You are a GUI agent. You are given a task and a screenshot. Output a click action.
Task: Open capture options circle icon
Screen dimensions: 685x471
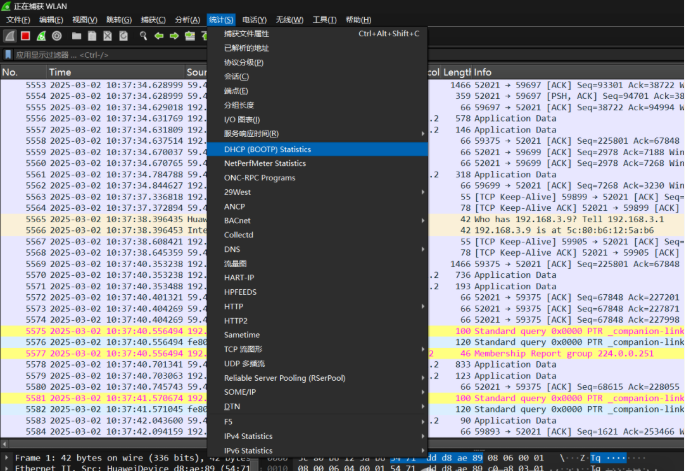point(57,36)
